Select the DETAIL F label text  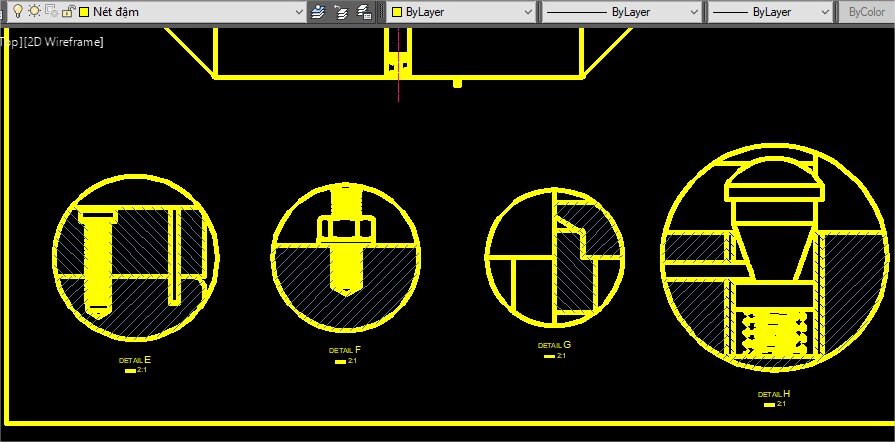[x=344, y=350]
